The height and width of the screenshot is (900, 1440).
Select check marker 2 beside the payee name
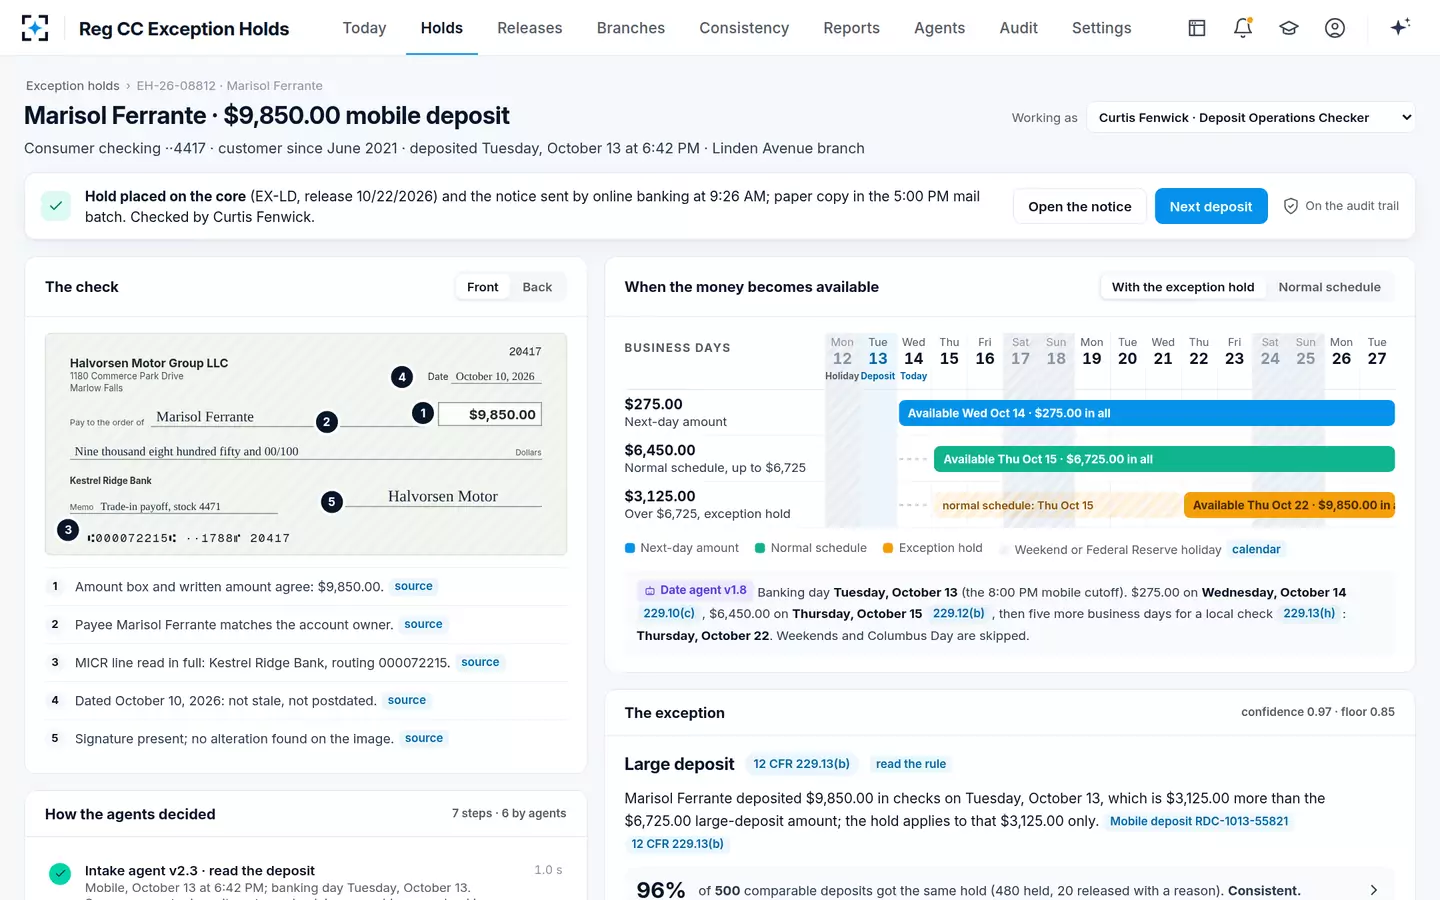pyautogui.click(x=326, y=422)
